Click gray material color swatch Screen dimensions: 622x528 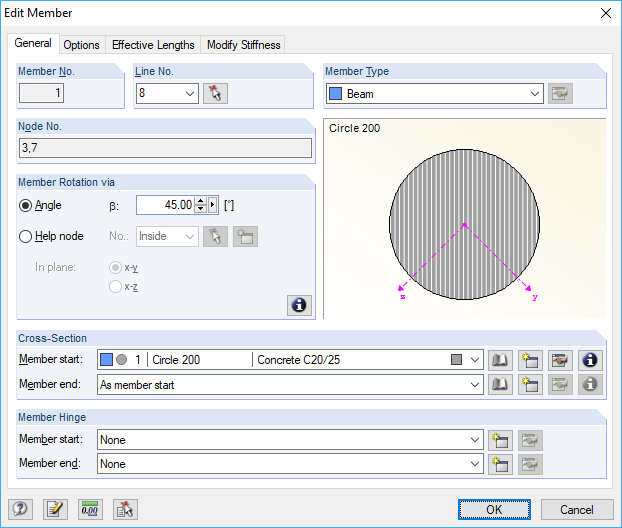pyautogui.click(x=457, y=360)
